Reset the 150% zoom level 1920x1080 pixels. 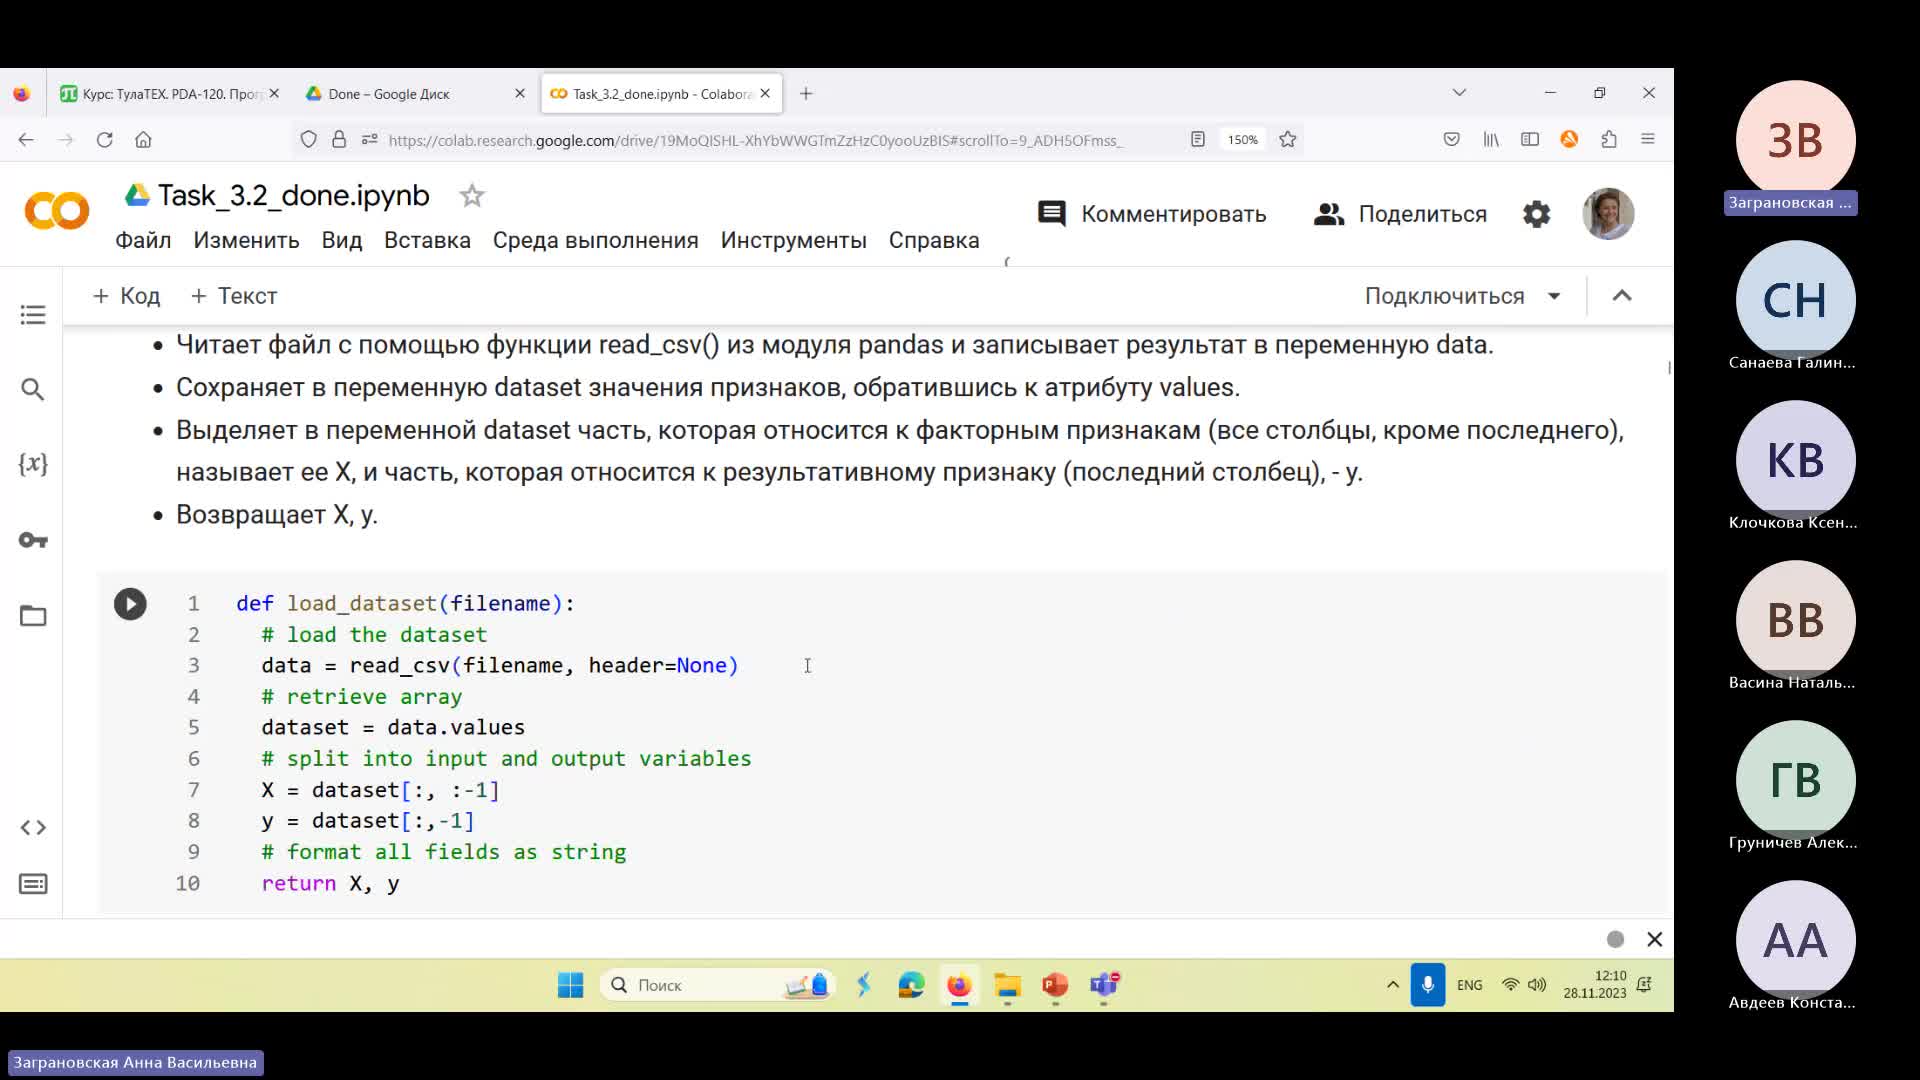tap(1242, 140)
